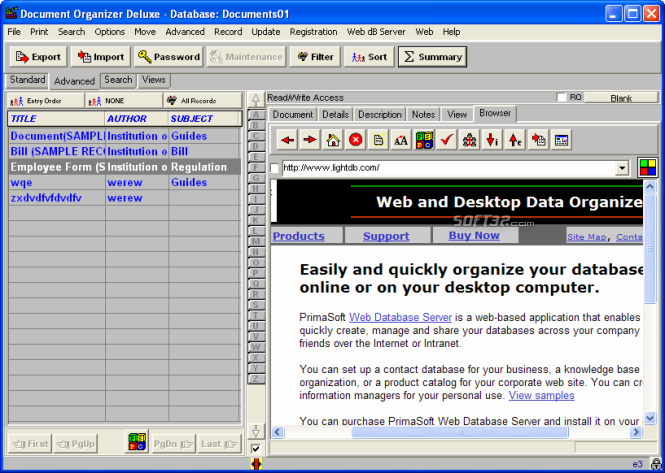Click the lock icon in status bar
The height and width of the screenshot is (473, 665).
656,465
